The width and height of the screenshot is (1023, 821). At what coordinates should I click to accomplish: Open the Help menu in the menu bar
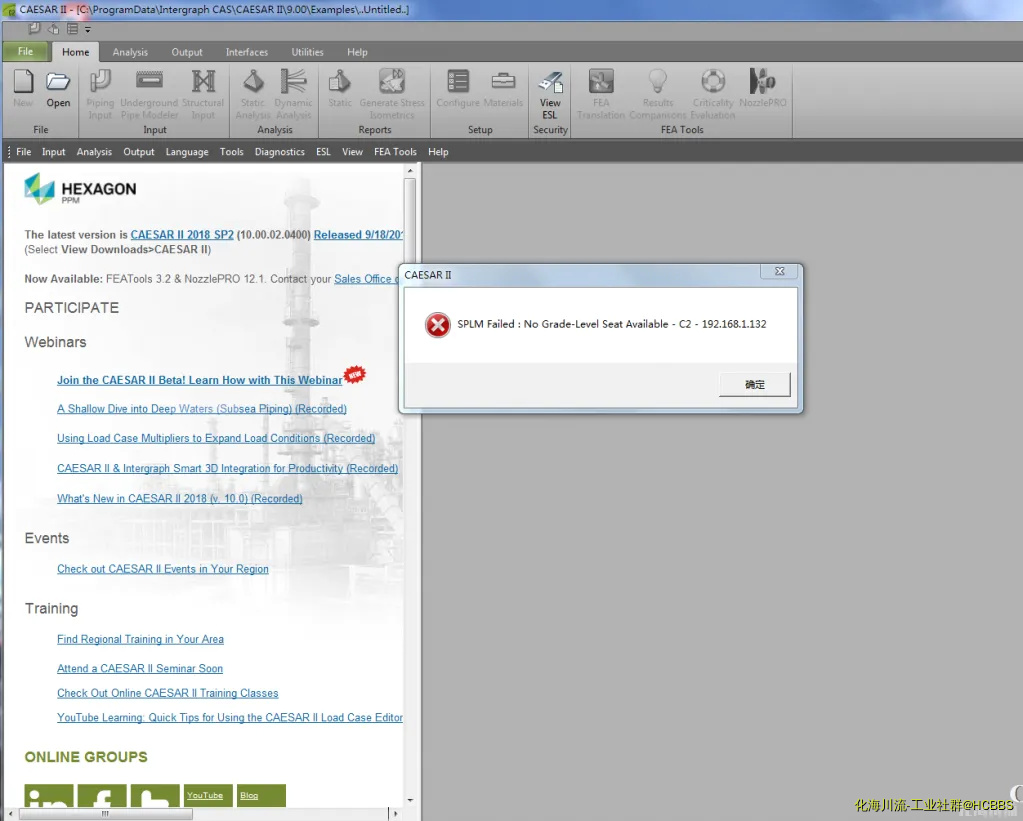coord(438,152)
